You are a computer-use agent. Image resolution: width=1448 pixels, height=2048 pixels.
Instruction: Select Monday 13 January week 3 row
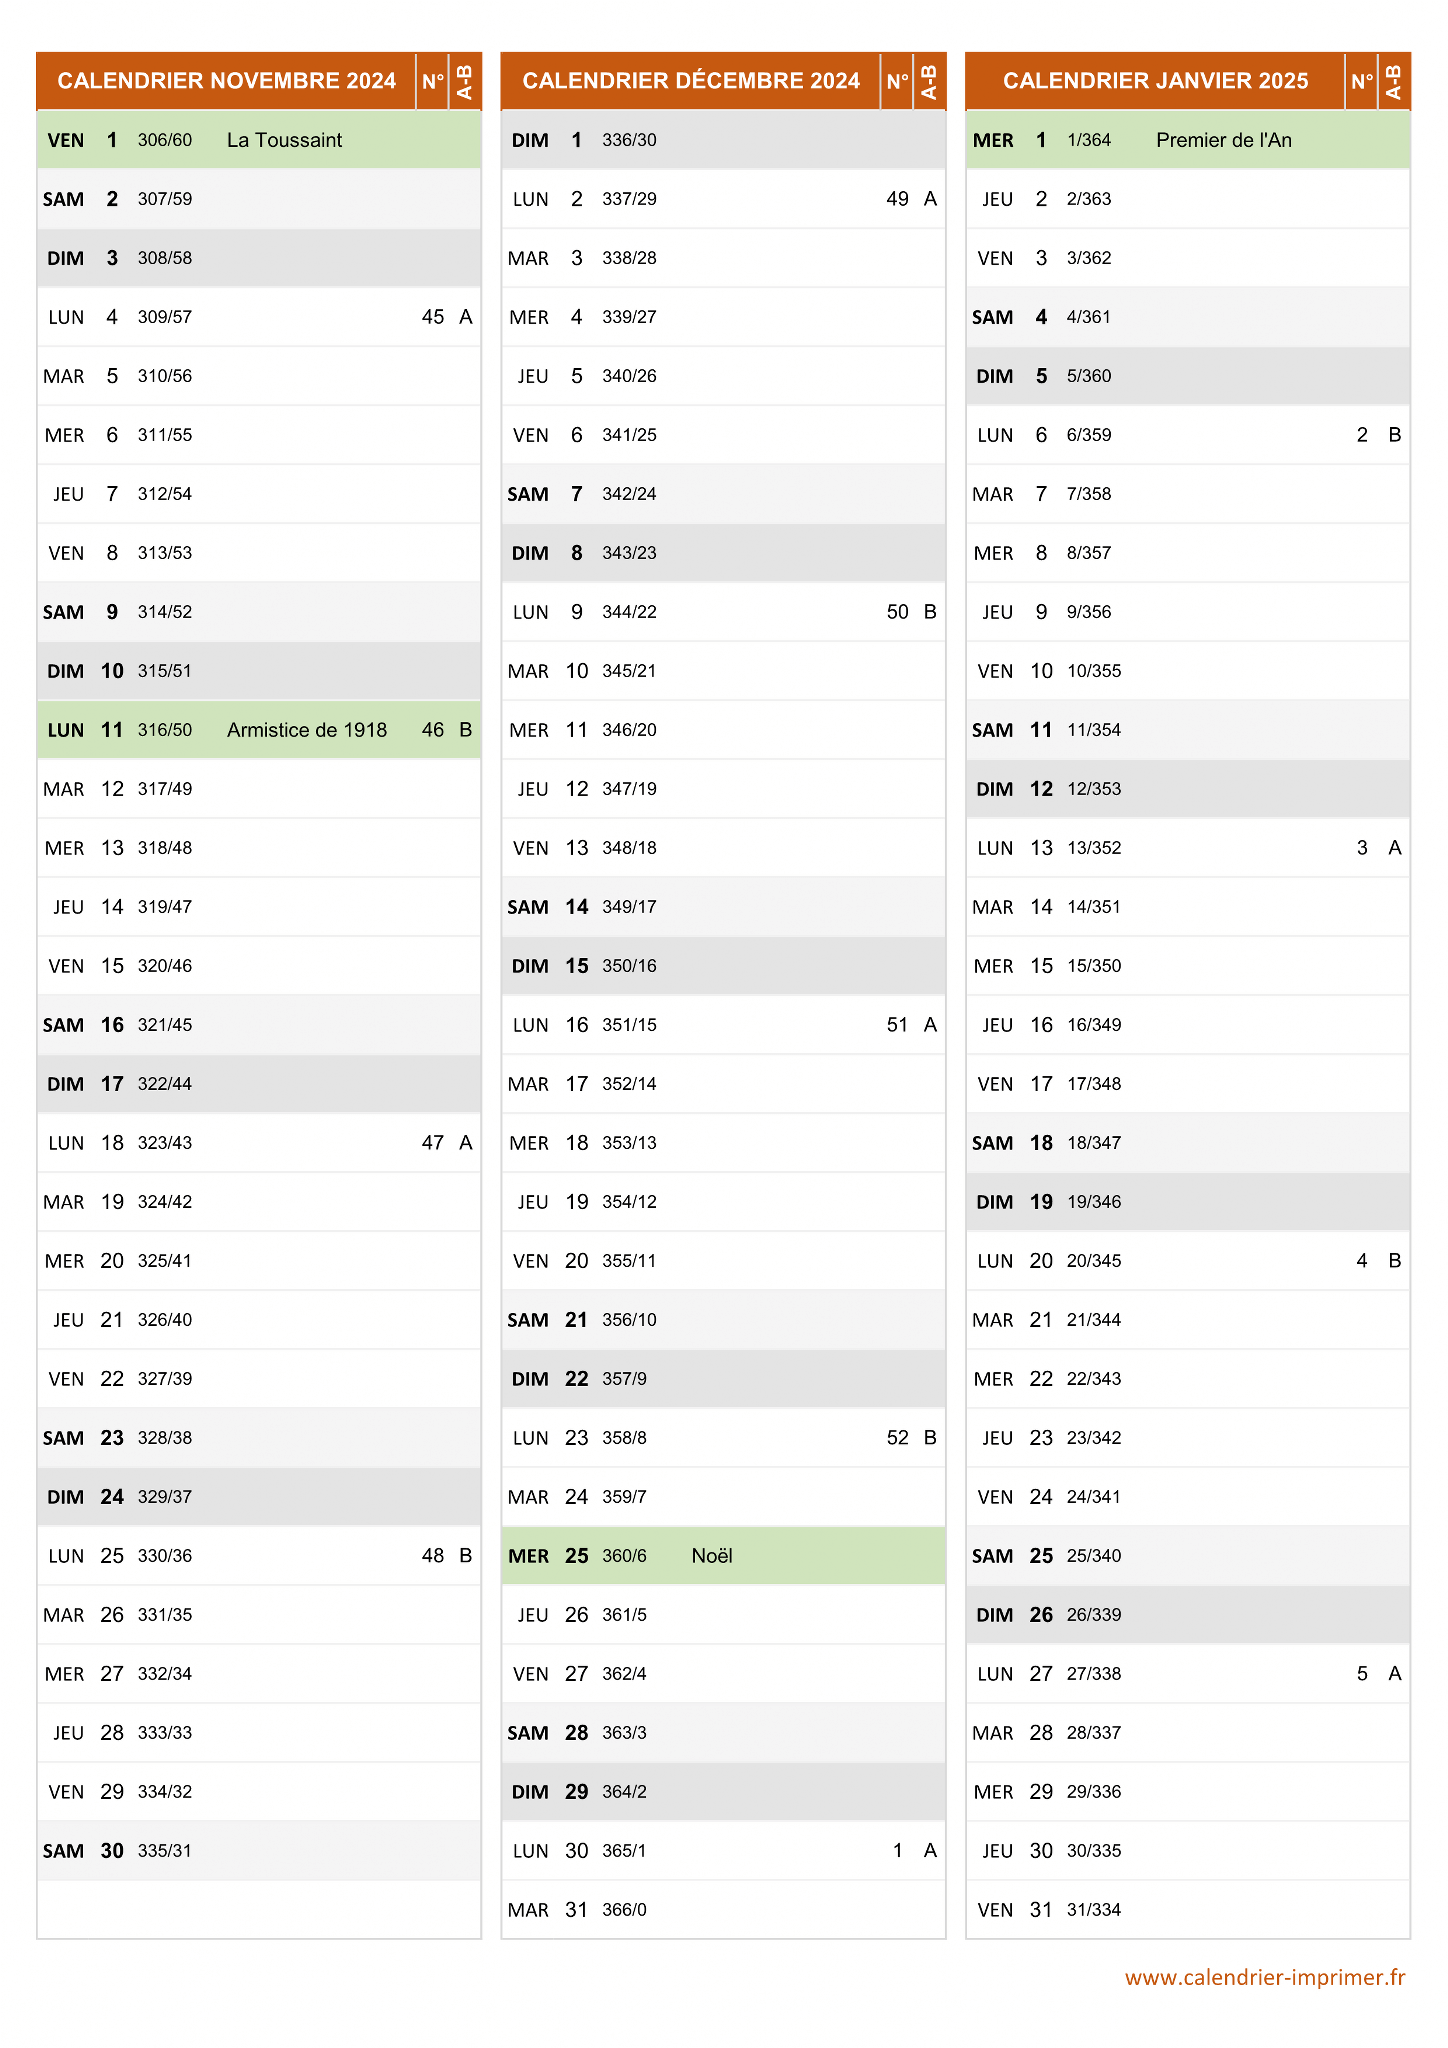coord(1188,848)
